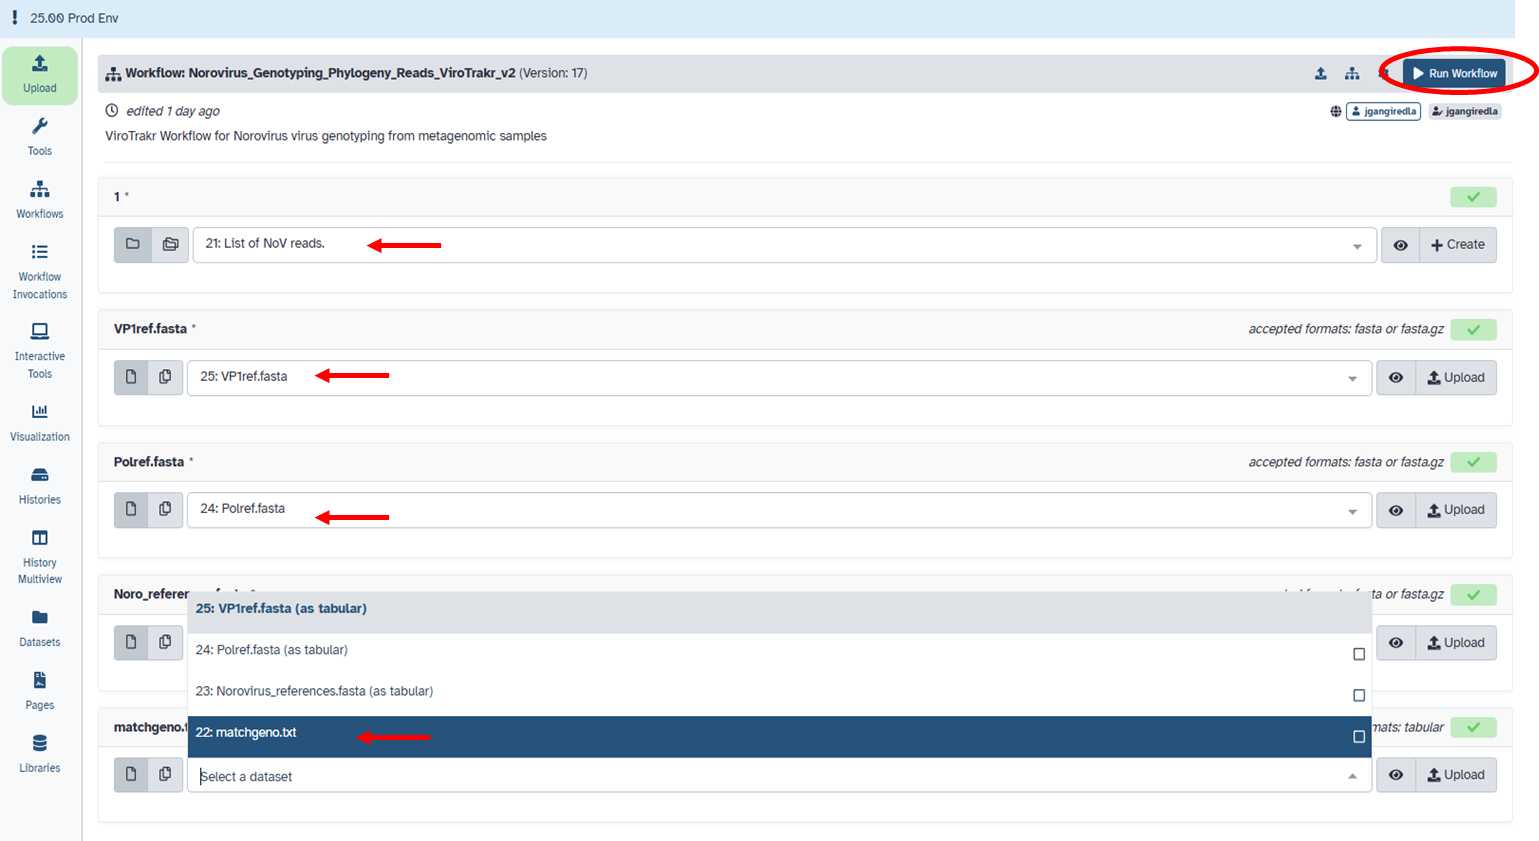Open Interactive Tools in sidebar
Image resolution: width=1539 pixels, height=841 pixels.
(x=40, y=351)
